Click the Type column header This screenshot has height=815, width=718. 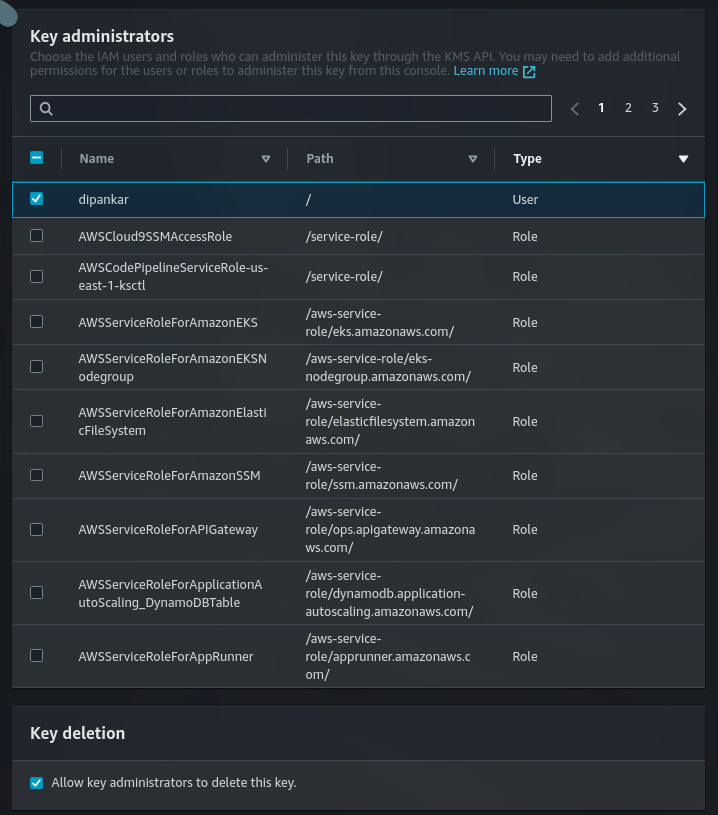(x=527, y=159)
